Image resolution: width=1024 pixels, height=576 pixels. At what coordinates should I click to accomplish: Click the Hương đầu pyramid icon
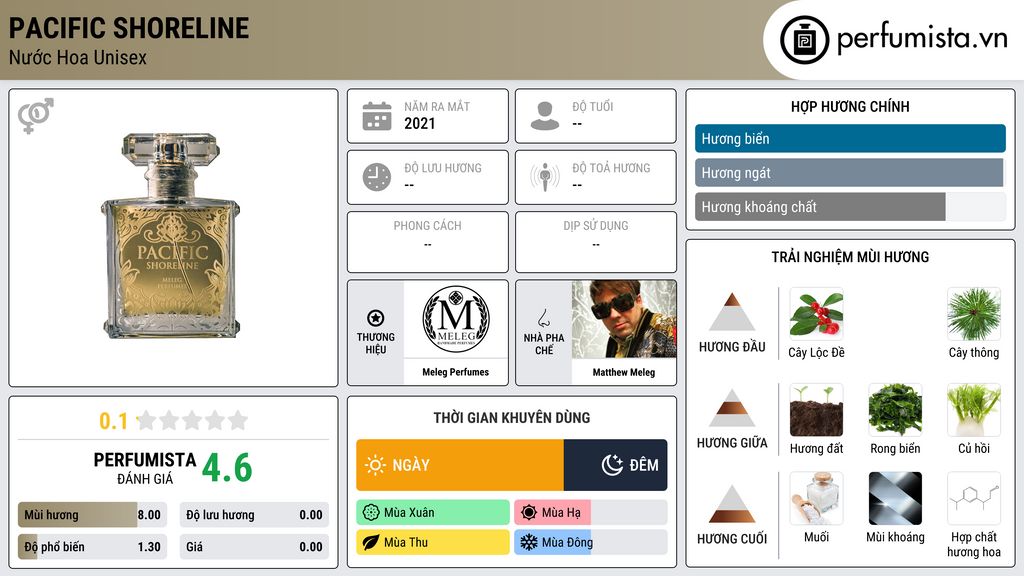pos(732,312)
